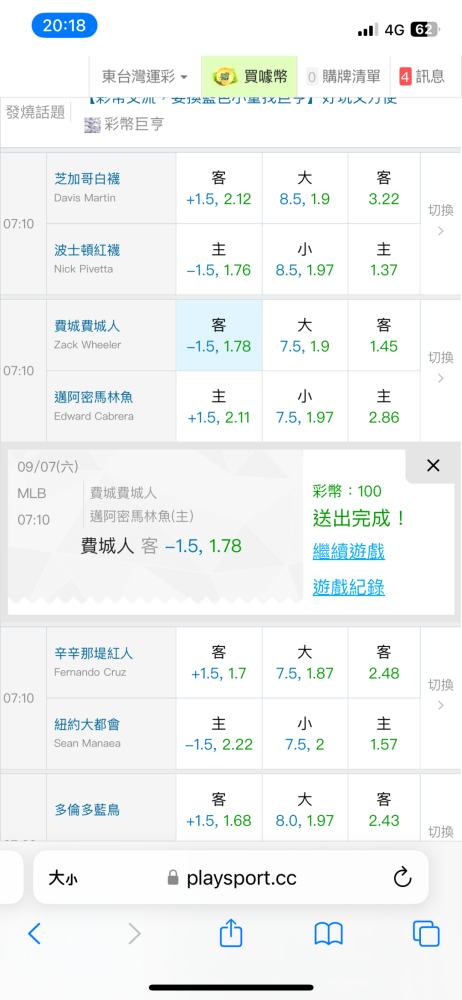Reload page using refresh icon
The image size is (462, 1000).
click(402, 878)
